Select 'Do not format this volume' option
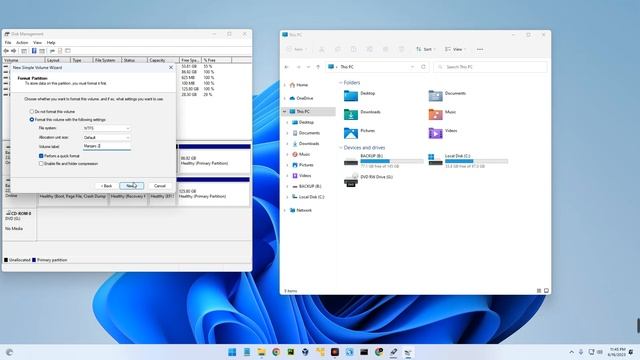The width and height of the screenshot is (640, 360). coord(52,111)
